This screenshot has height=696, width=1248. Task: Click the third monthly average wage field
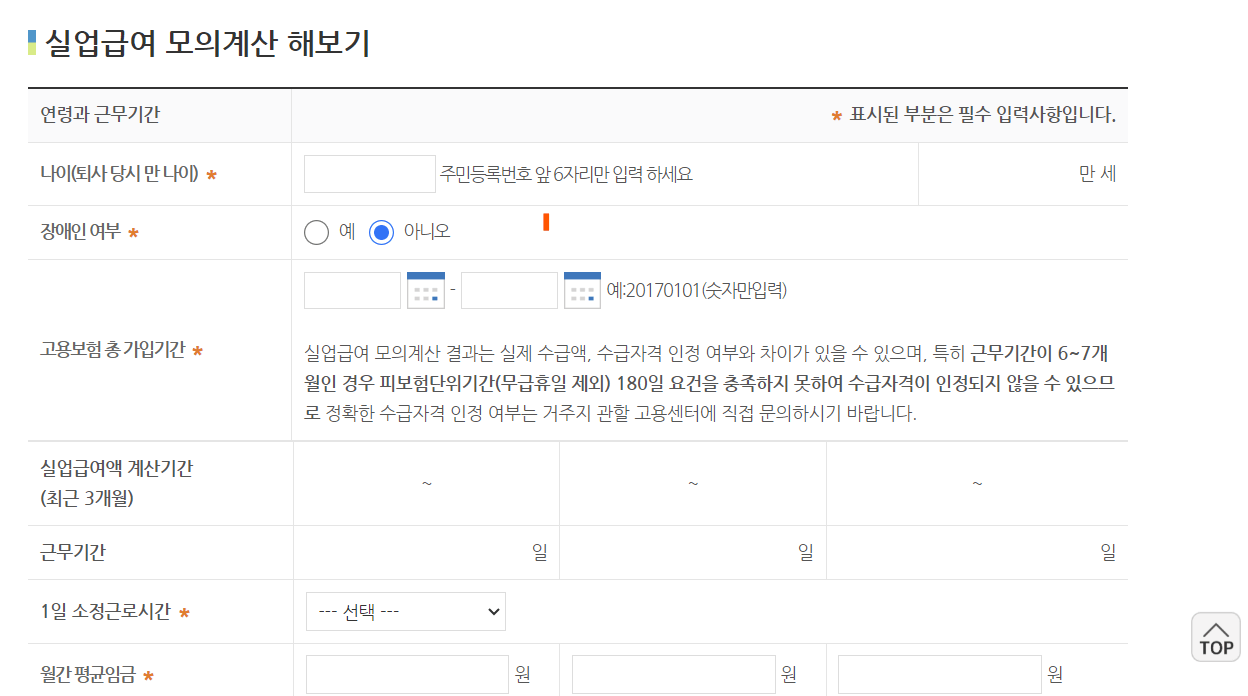pyautogui.click(x=938, y=673)
